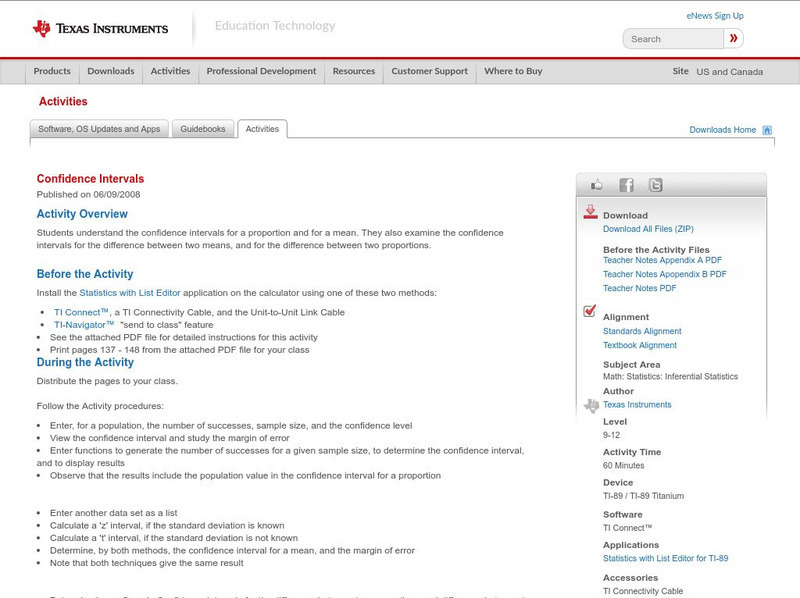Click the gray TI logo beside Author
This screenshot has height=598, width=800.
tap(591, 406)
